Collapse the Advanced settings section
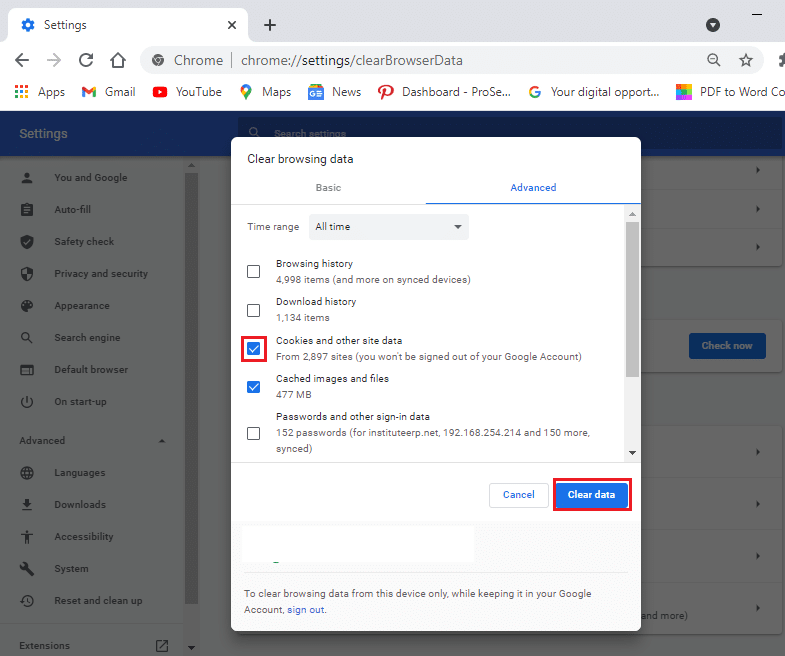 [162, 441]
